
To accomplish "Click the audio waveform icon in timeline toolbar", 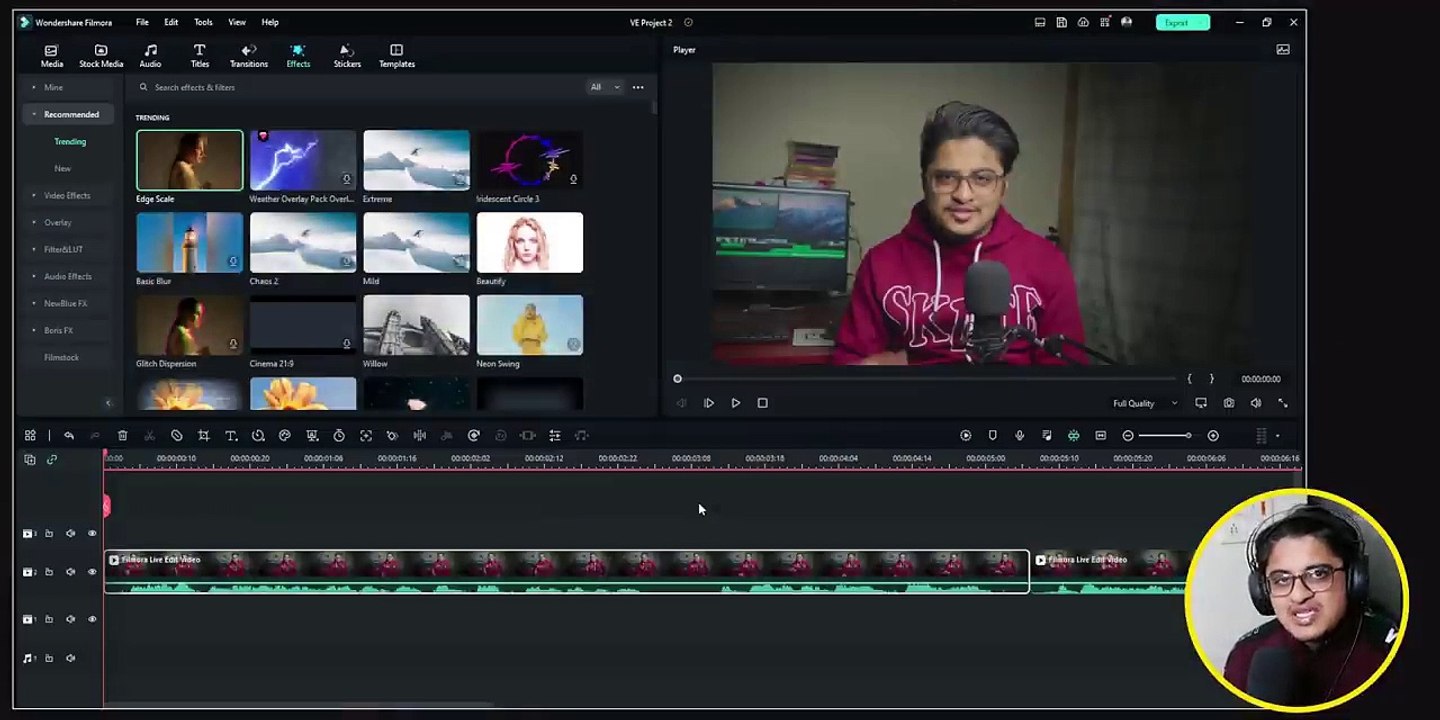I will [x=420, y=436].
